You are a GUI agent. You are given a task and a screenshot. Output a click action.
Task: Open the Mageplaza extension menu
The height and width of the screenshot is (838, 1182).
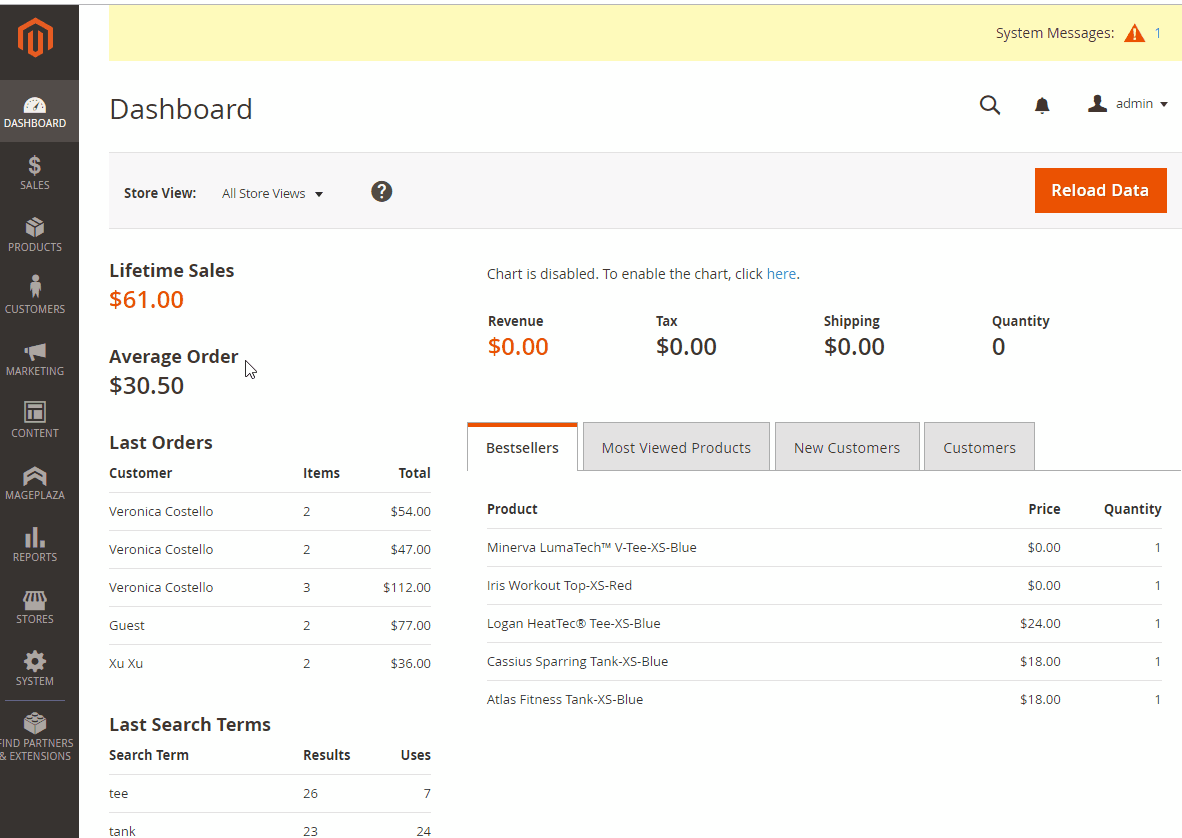coord(35,482)
